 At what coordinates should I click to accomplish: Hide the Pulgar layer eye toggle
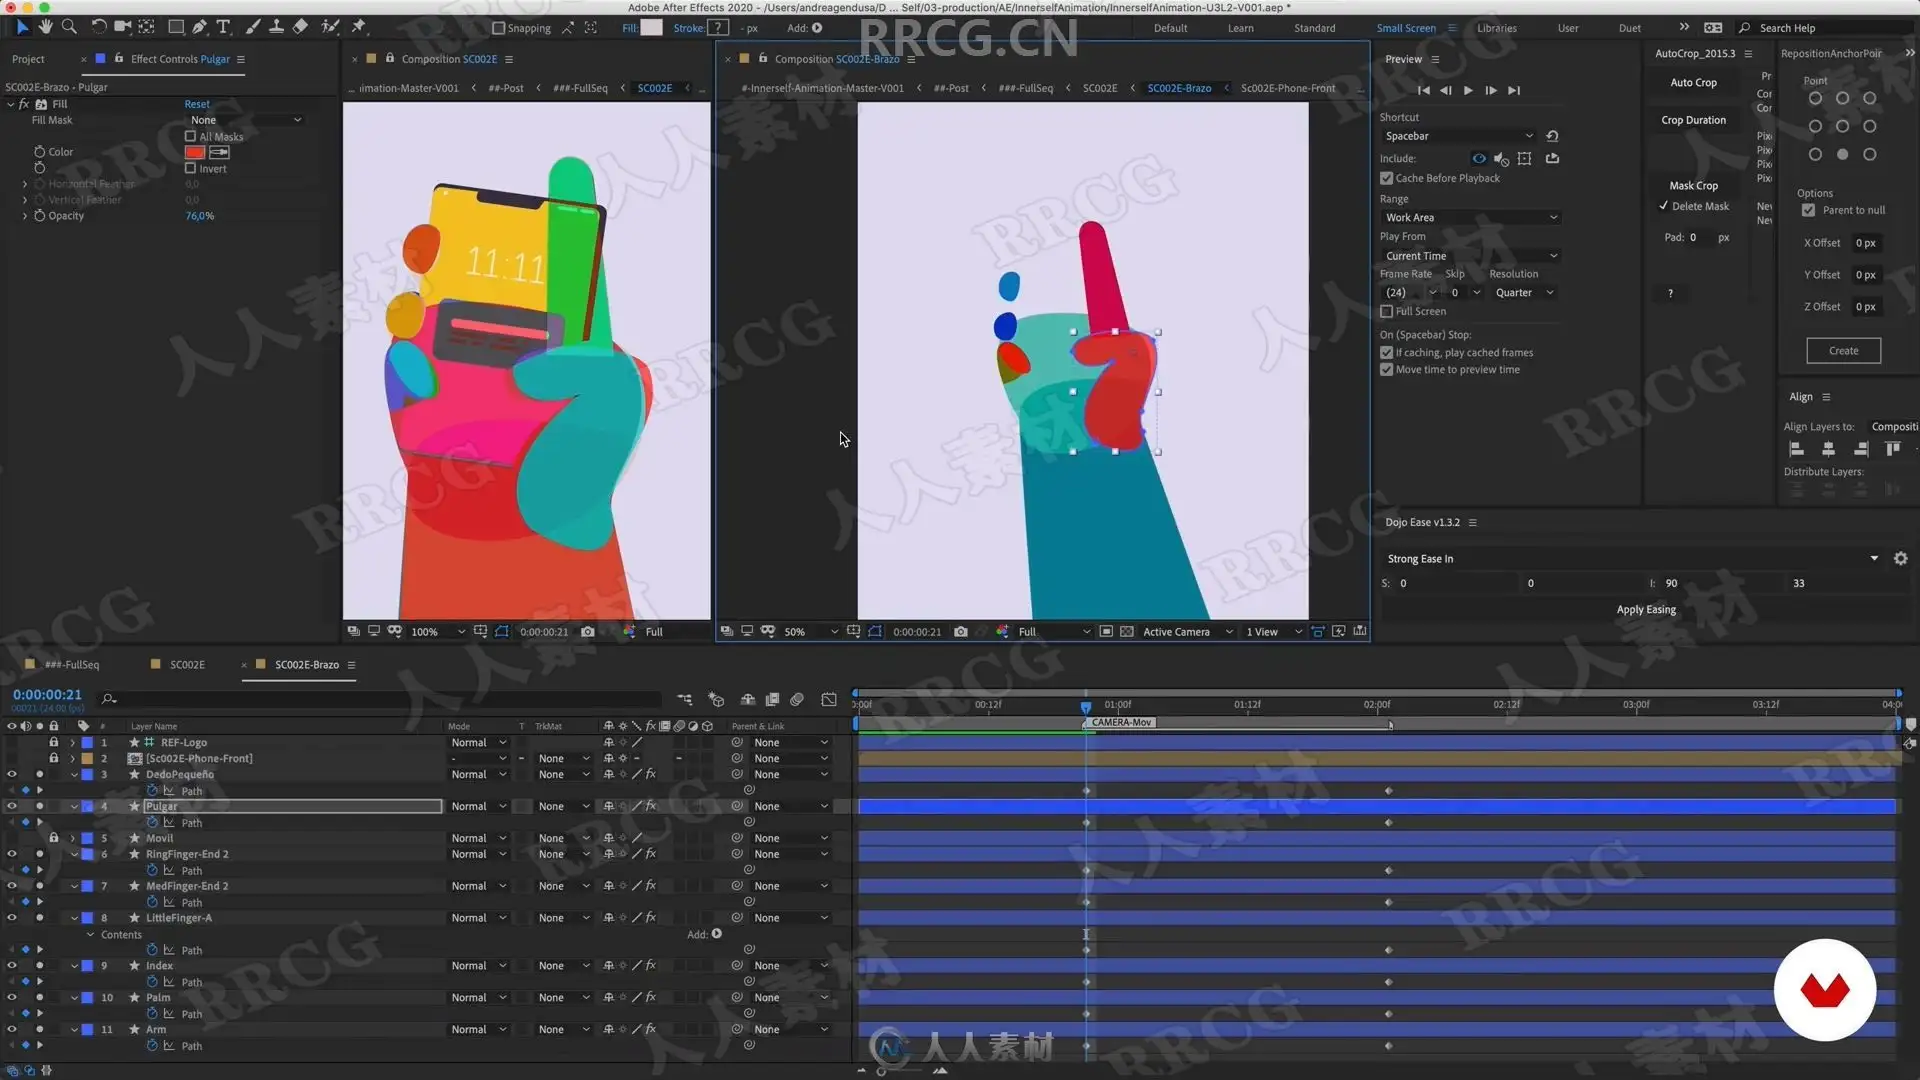coord(12,806)
